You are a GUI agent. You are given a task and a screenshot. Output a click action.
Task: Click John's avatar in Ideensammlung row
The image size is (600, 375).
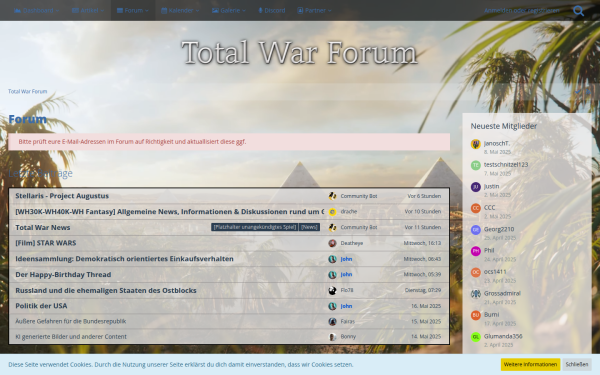332,259
